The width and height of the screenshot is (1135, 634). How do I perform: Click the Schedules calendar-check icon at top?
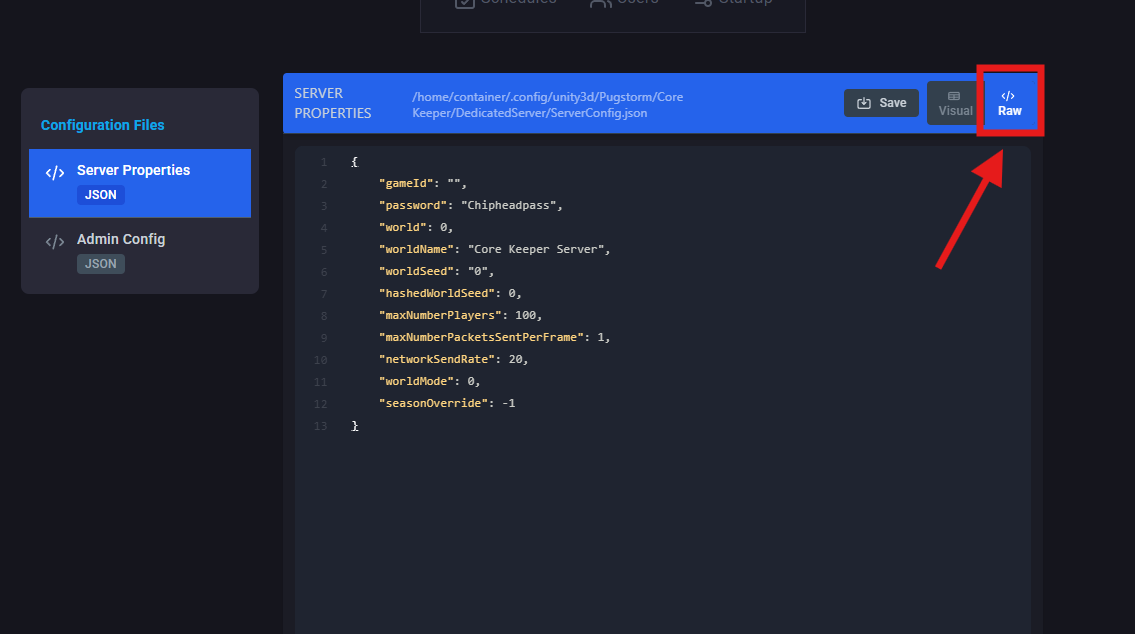[465, 3]
